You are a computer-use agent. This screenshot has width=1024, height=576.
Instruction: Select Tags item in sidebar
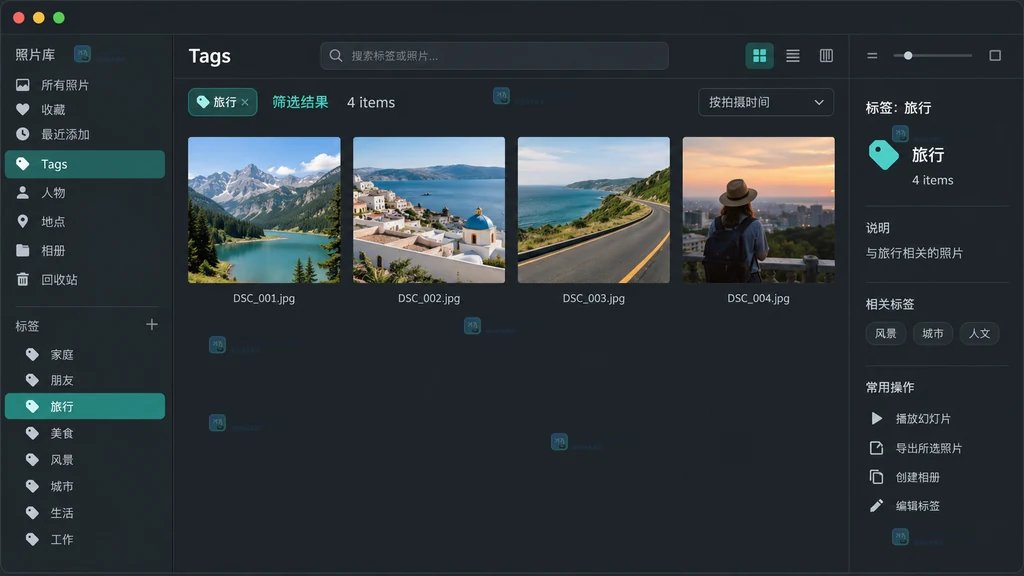85,164
